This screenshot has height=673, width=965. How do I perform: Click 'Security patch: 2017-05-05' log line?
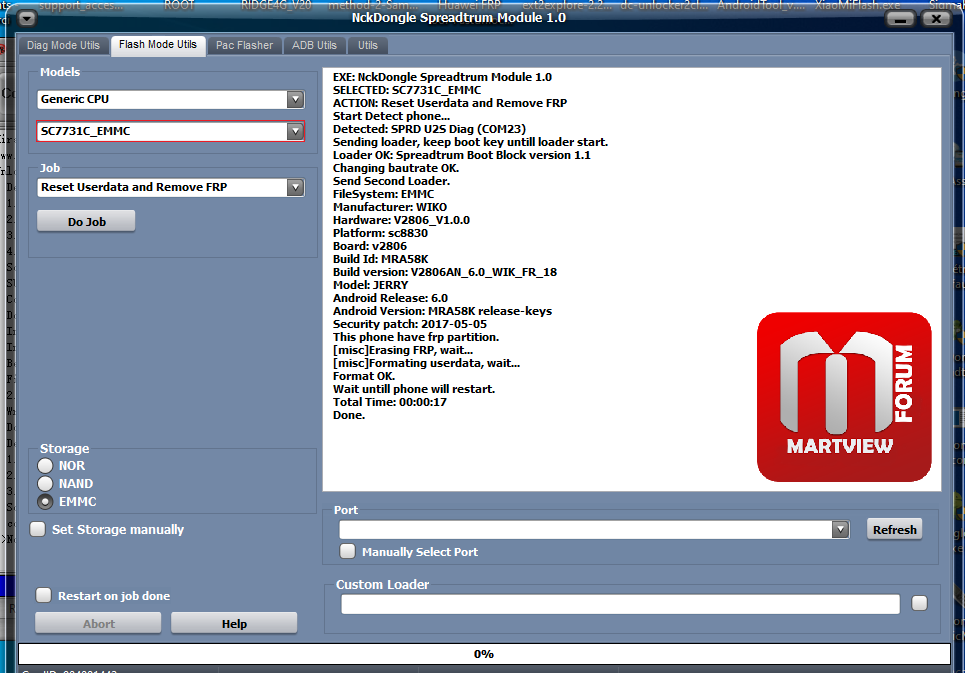[x=410, y=324]
